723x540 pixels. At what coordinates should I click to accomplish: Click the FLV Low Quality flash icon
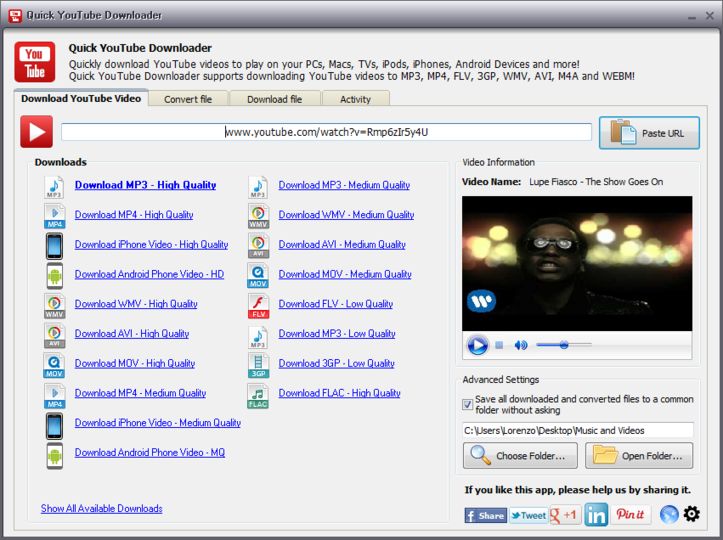click(x=258, y=306)
